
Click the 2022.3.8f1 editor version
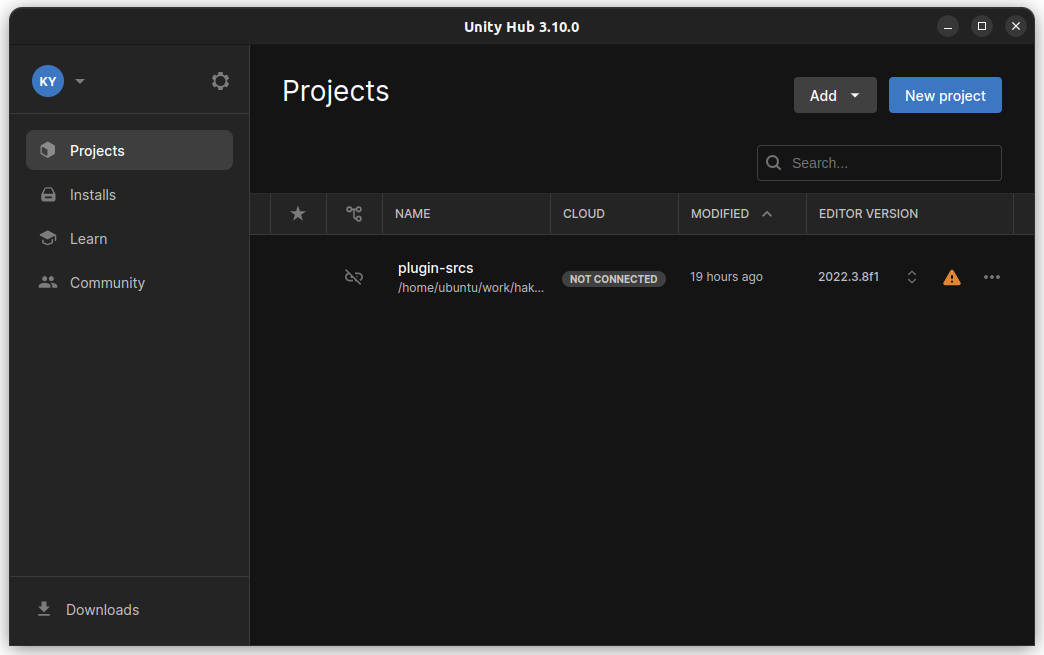tap(848, 277)
